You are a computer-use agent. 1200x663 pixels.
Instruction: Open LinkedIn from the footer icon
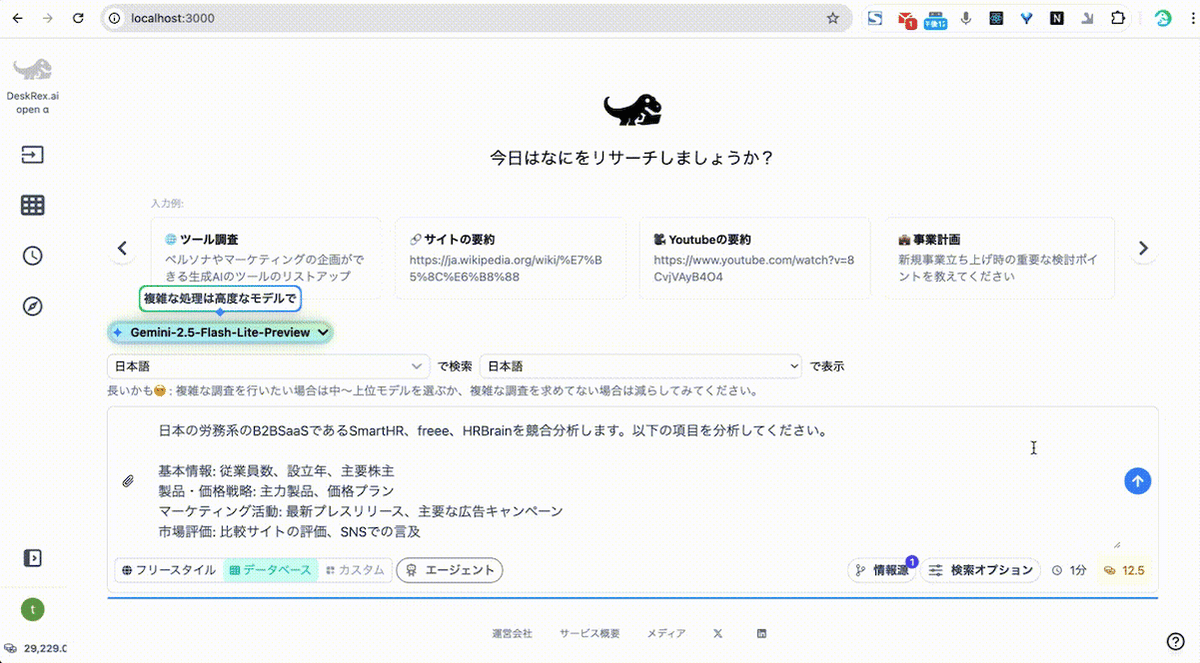(761, 633)
